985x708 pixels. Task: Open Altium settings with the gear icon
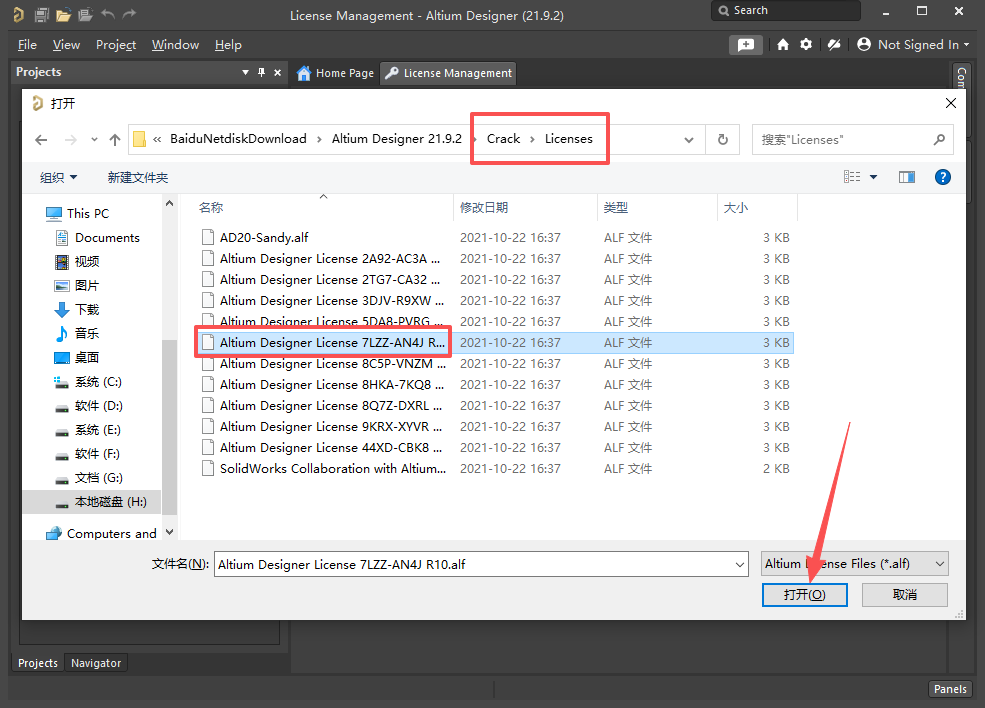pos(806,45)
